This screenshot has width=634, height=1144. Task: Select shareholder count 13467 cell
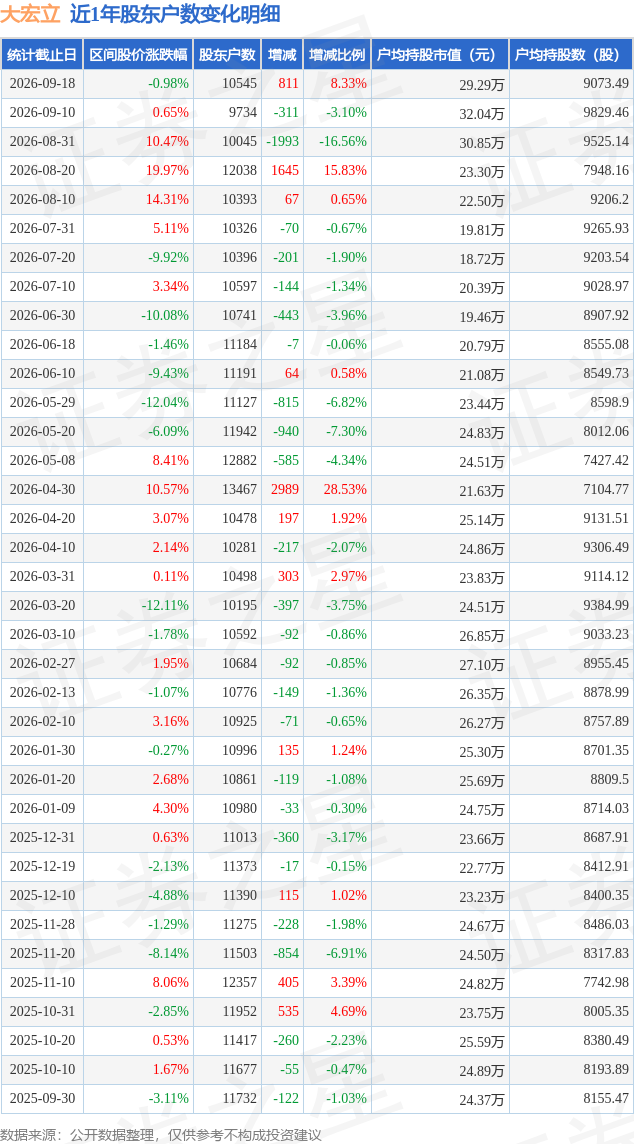coord(227,490)
